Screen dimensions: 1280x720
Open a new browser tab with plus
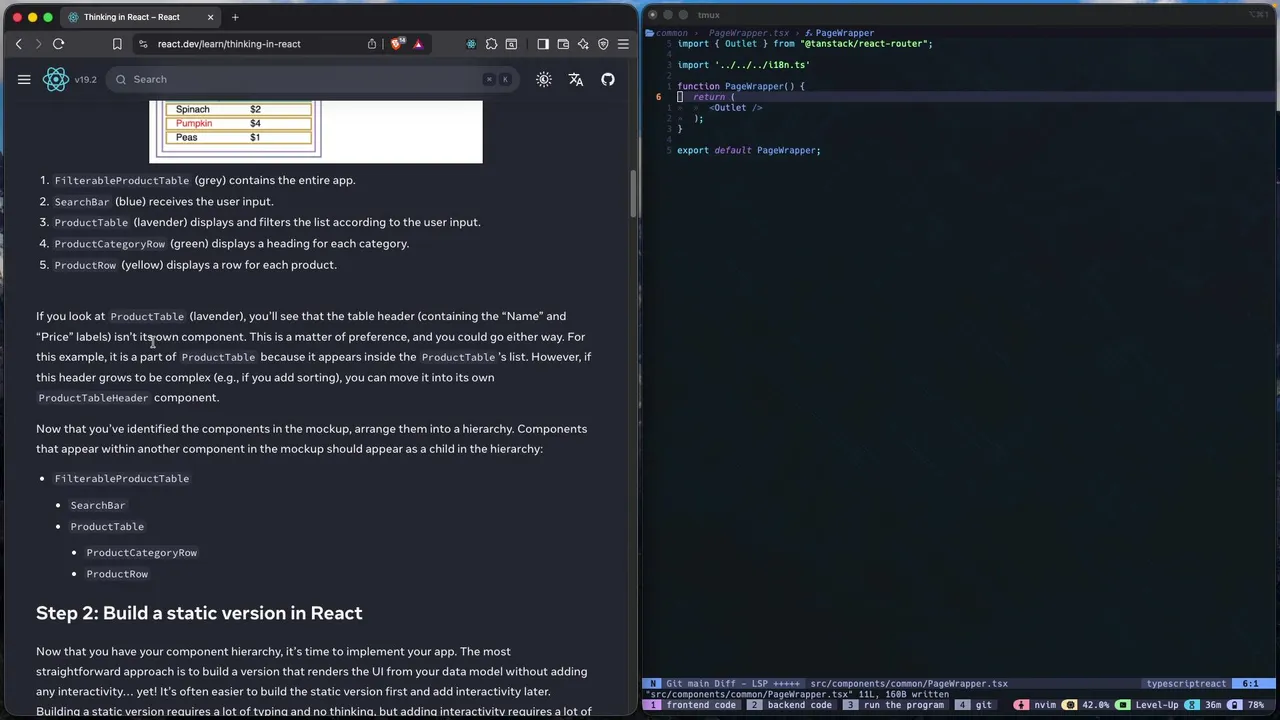click(x=235, y=17)
